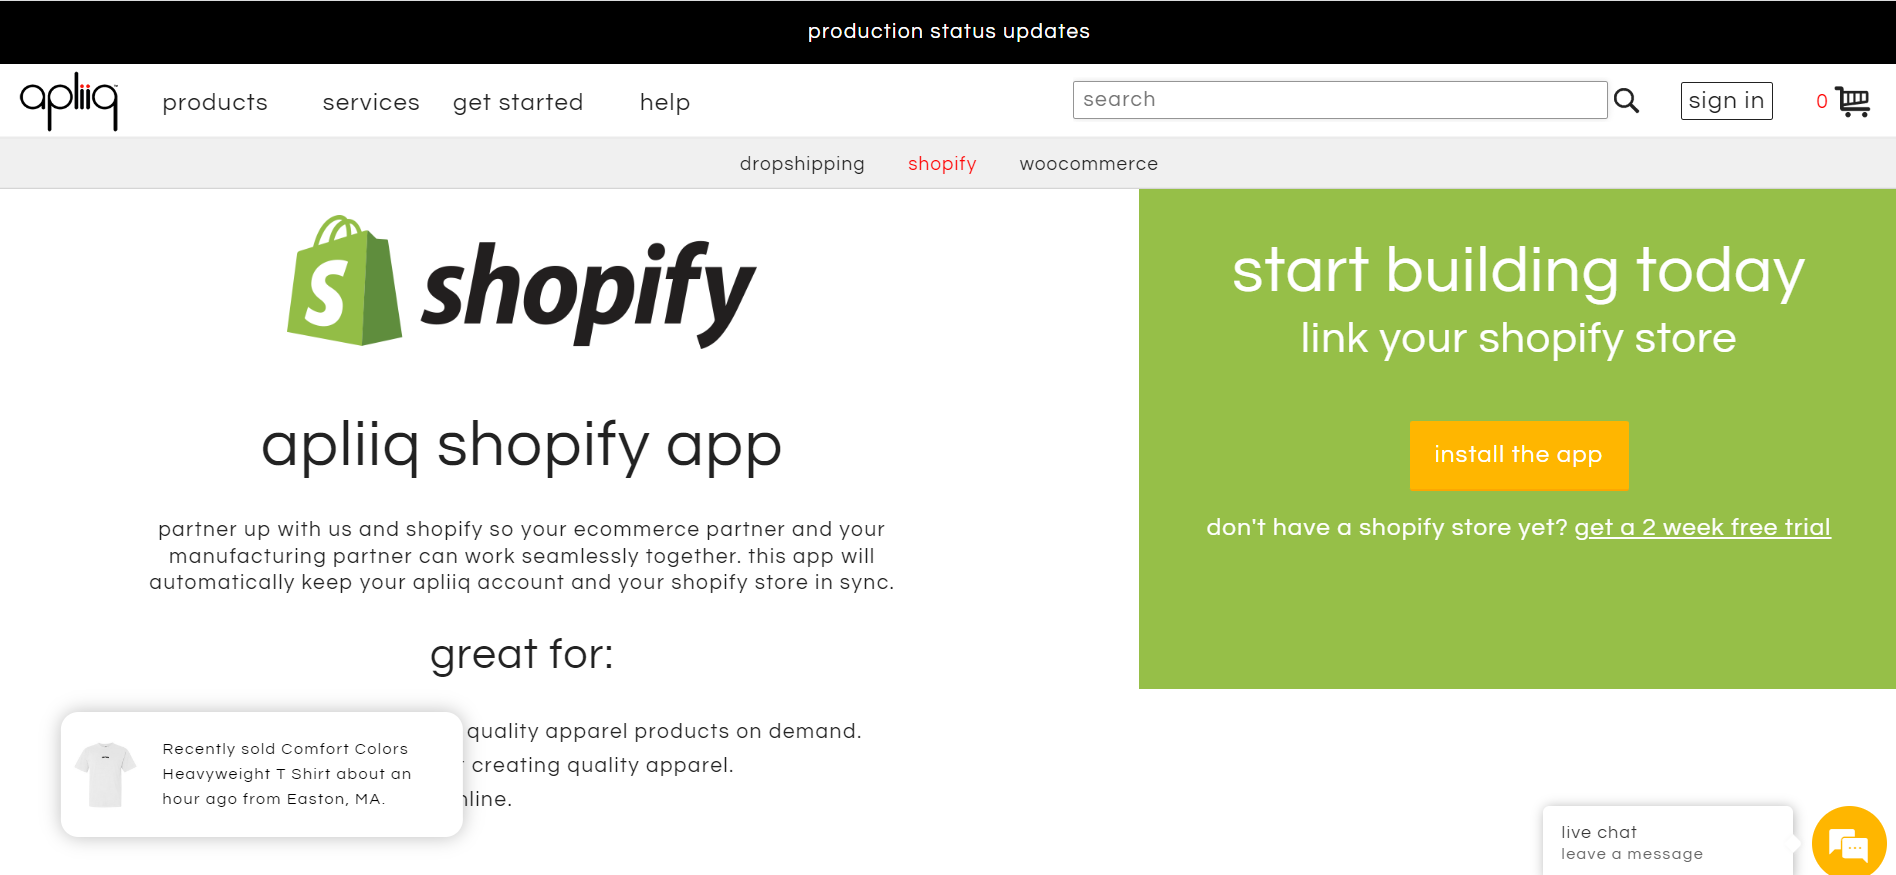Click the link your shopify store text
Image resolution: width=1896 pixels, height=875 pixels.
click(1518, 339)
